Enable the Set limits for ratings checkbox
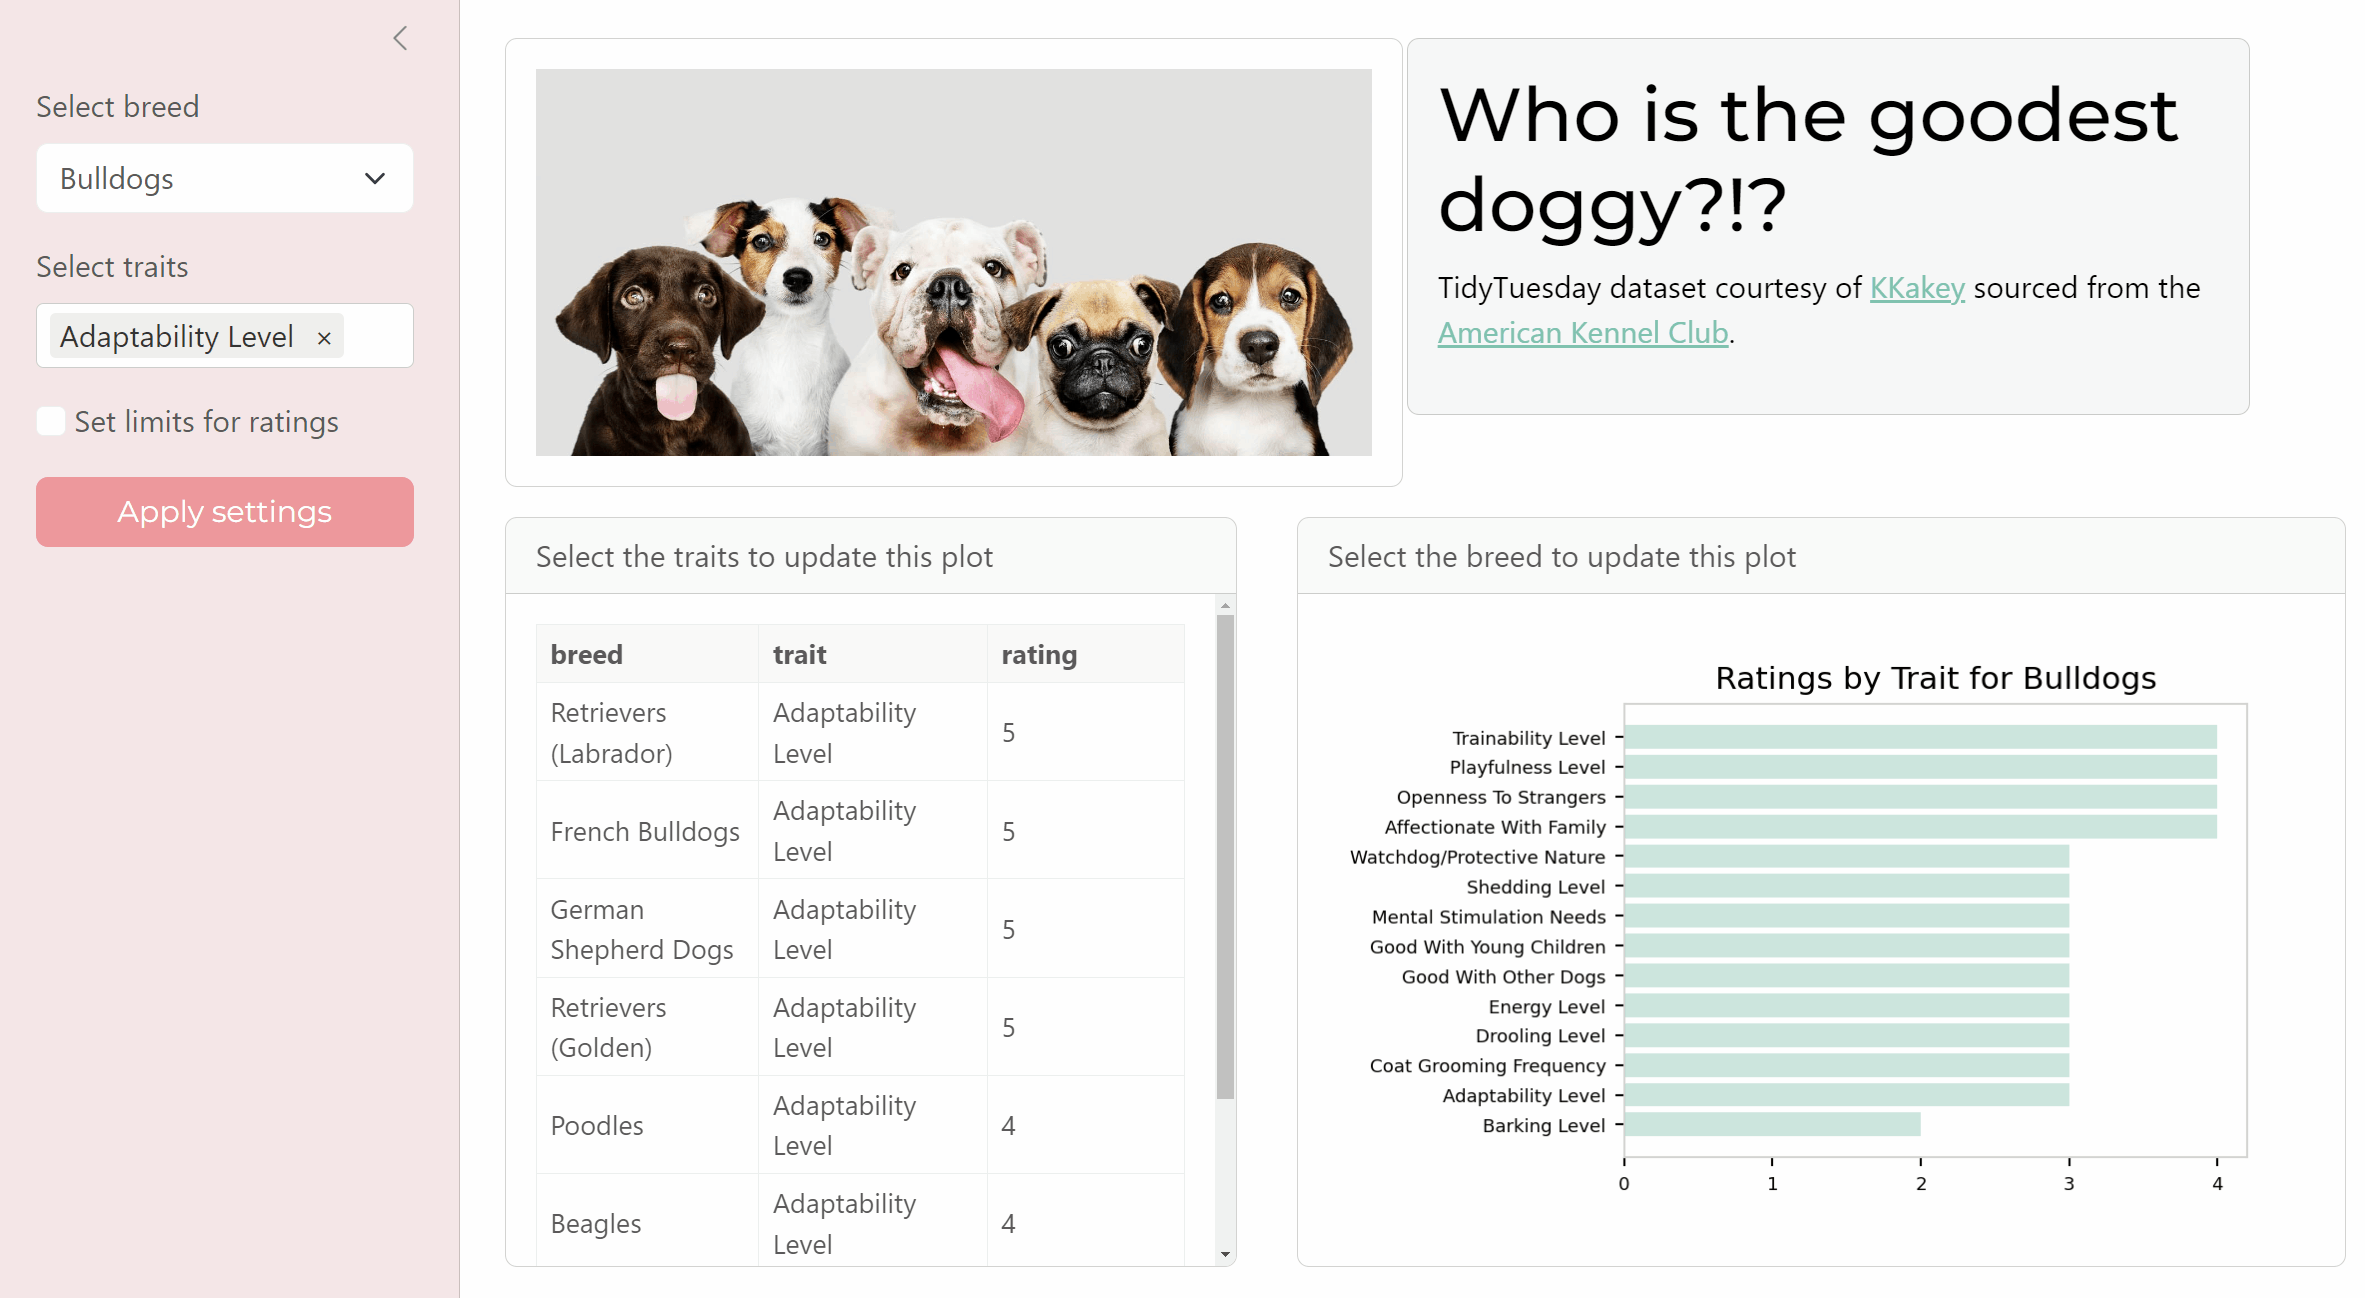The image size is (2365, 1298). [x=50, y=421]
